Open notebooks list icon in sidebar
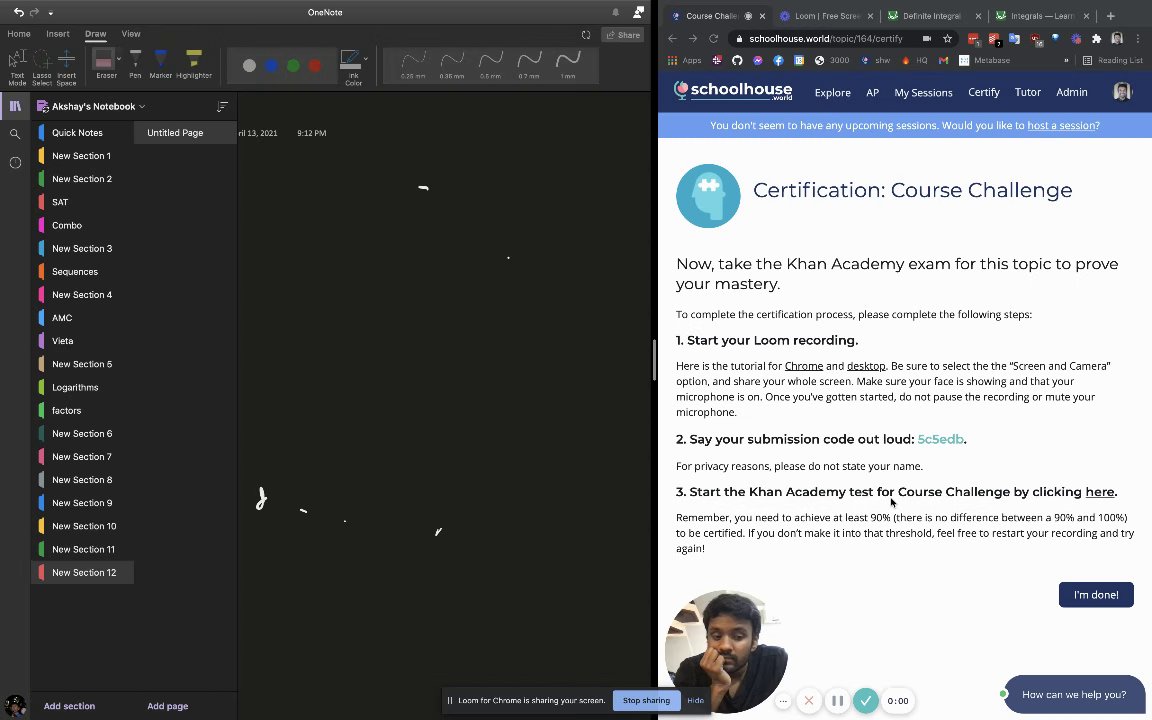Image resolution: width=1152 pixels, height=720 pixels. pyautogui.click(x=15, y=106)
